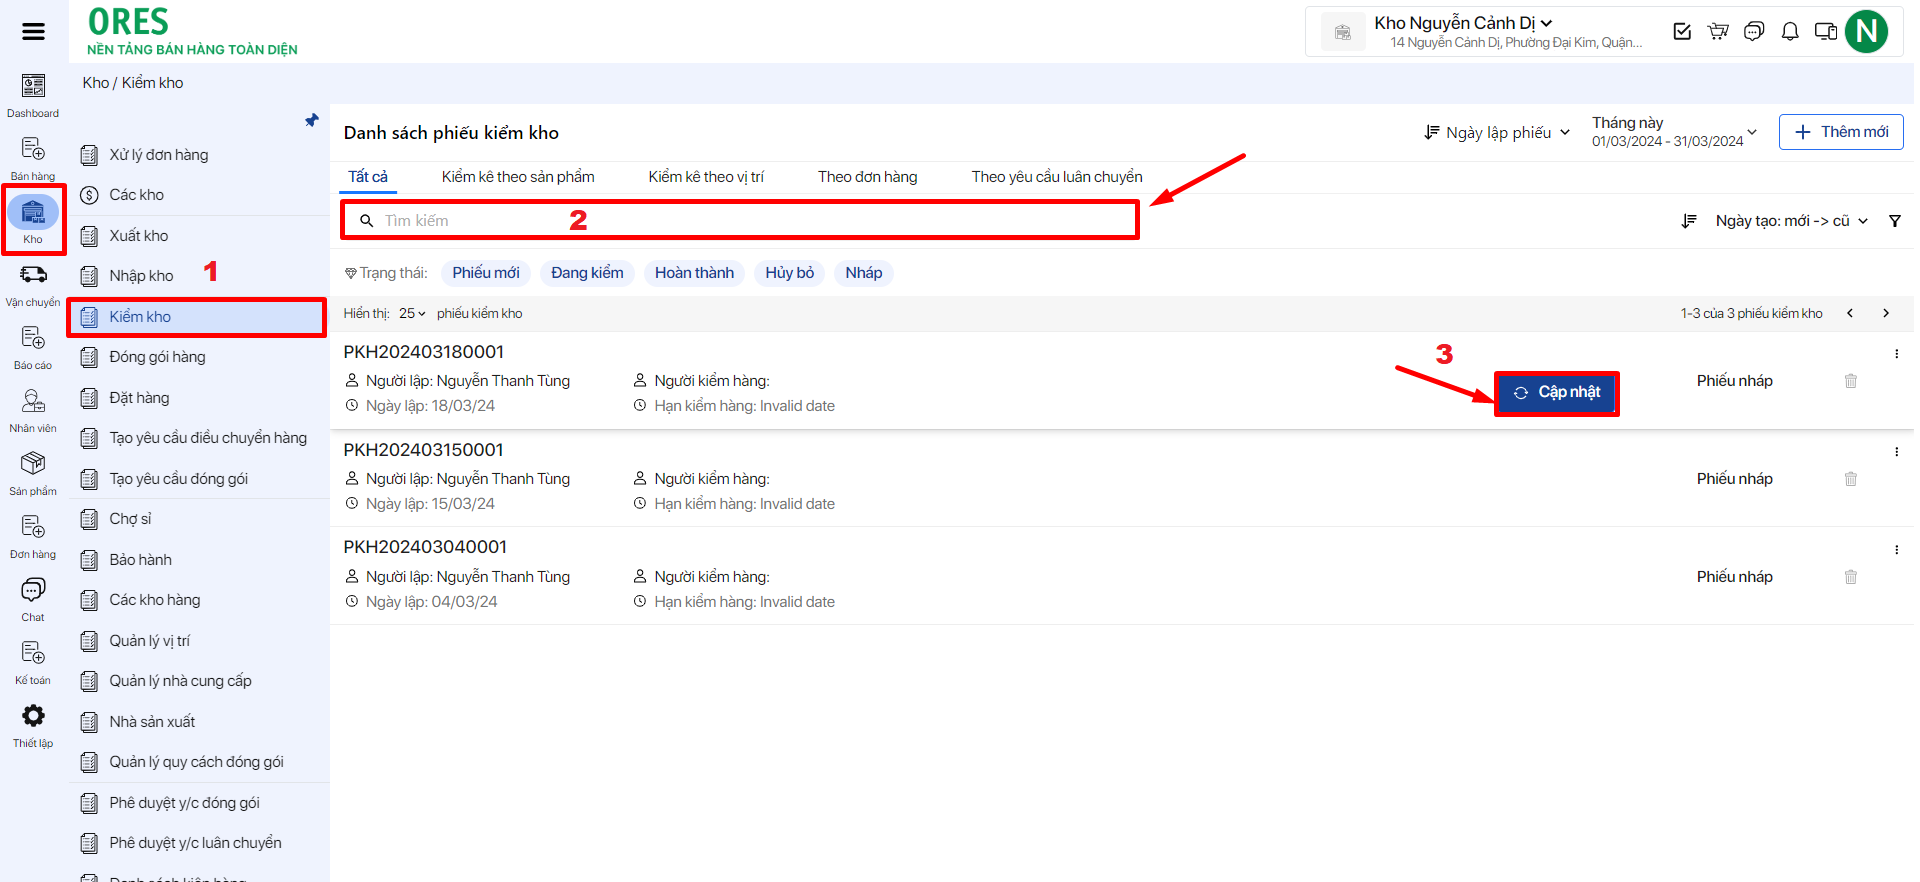Toggle the Đang kiểm status filter

tap(587, 273)
